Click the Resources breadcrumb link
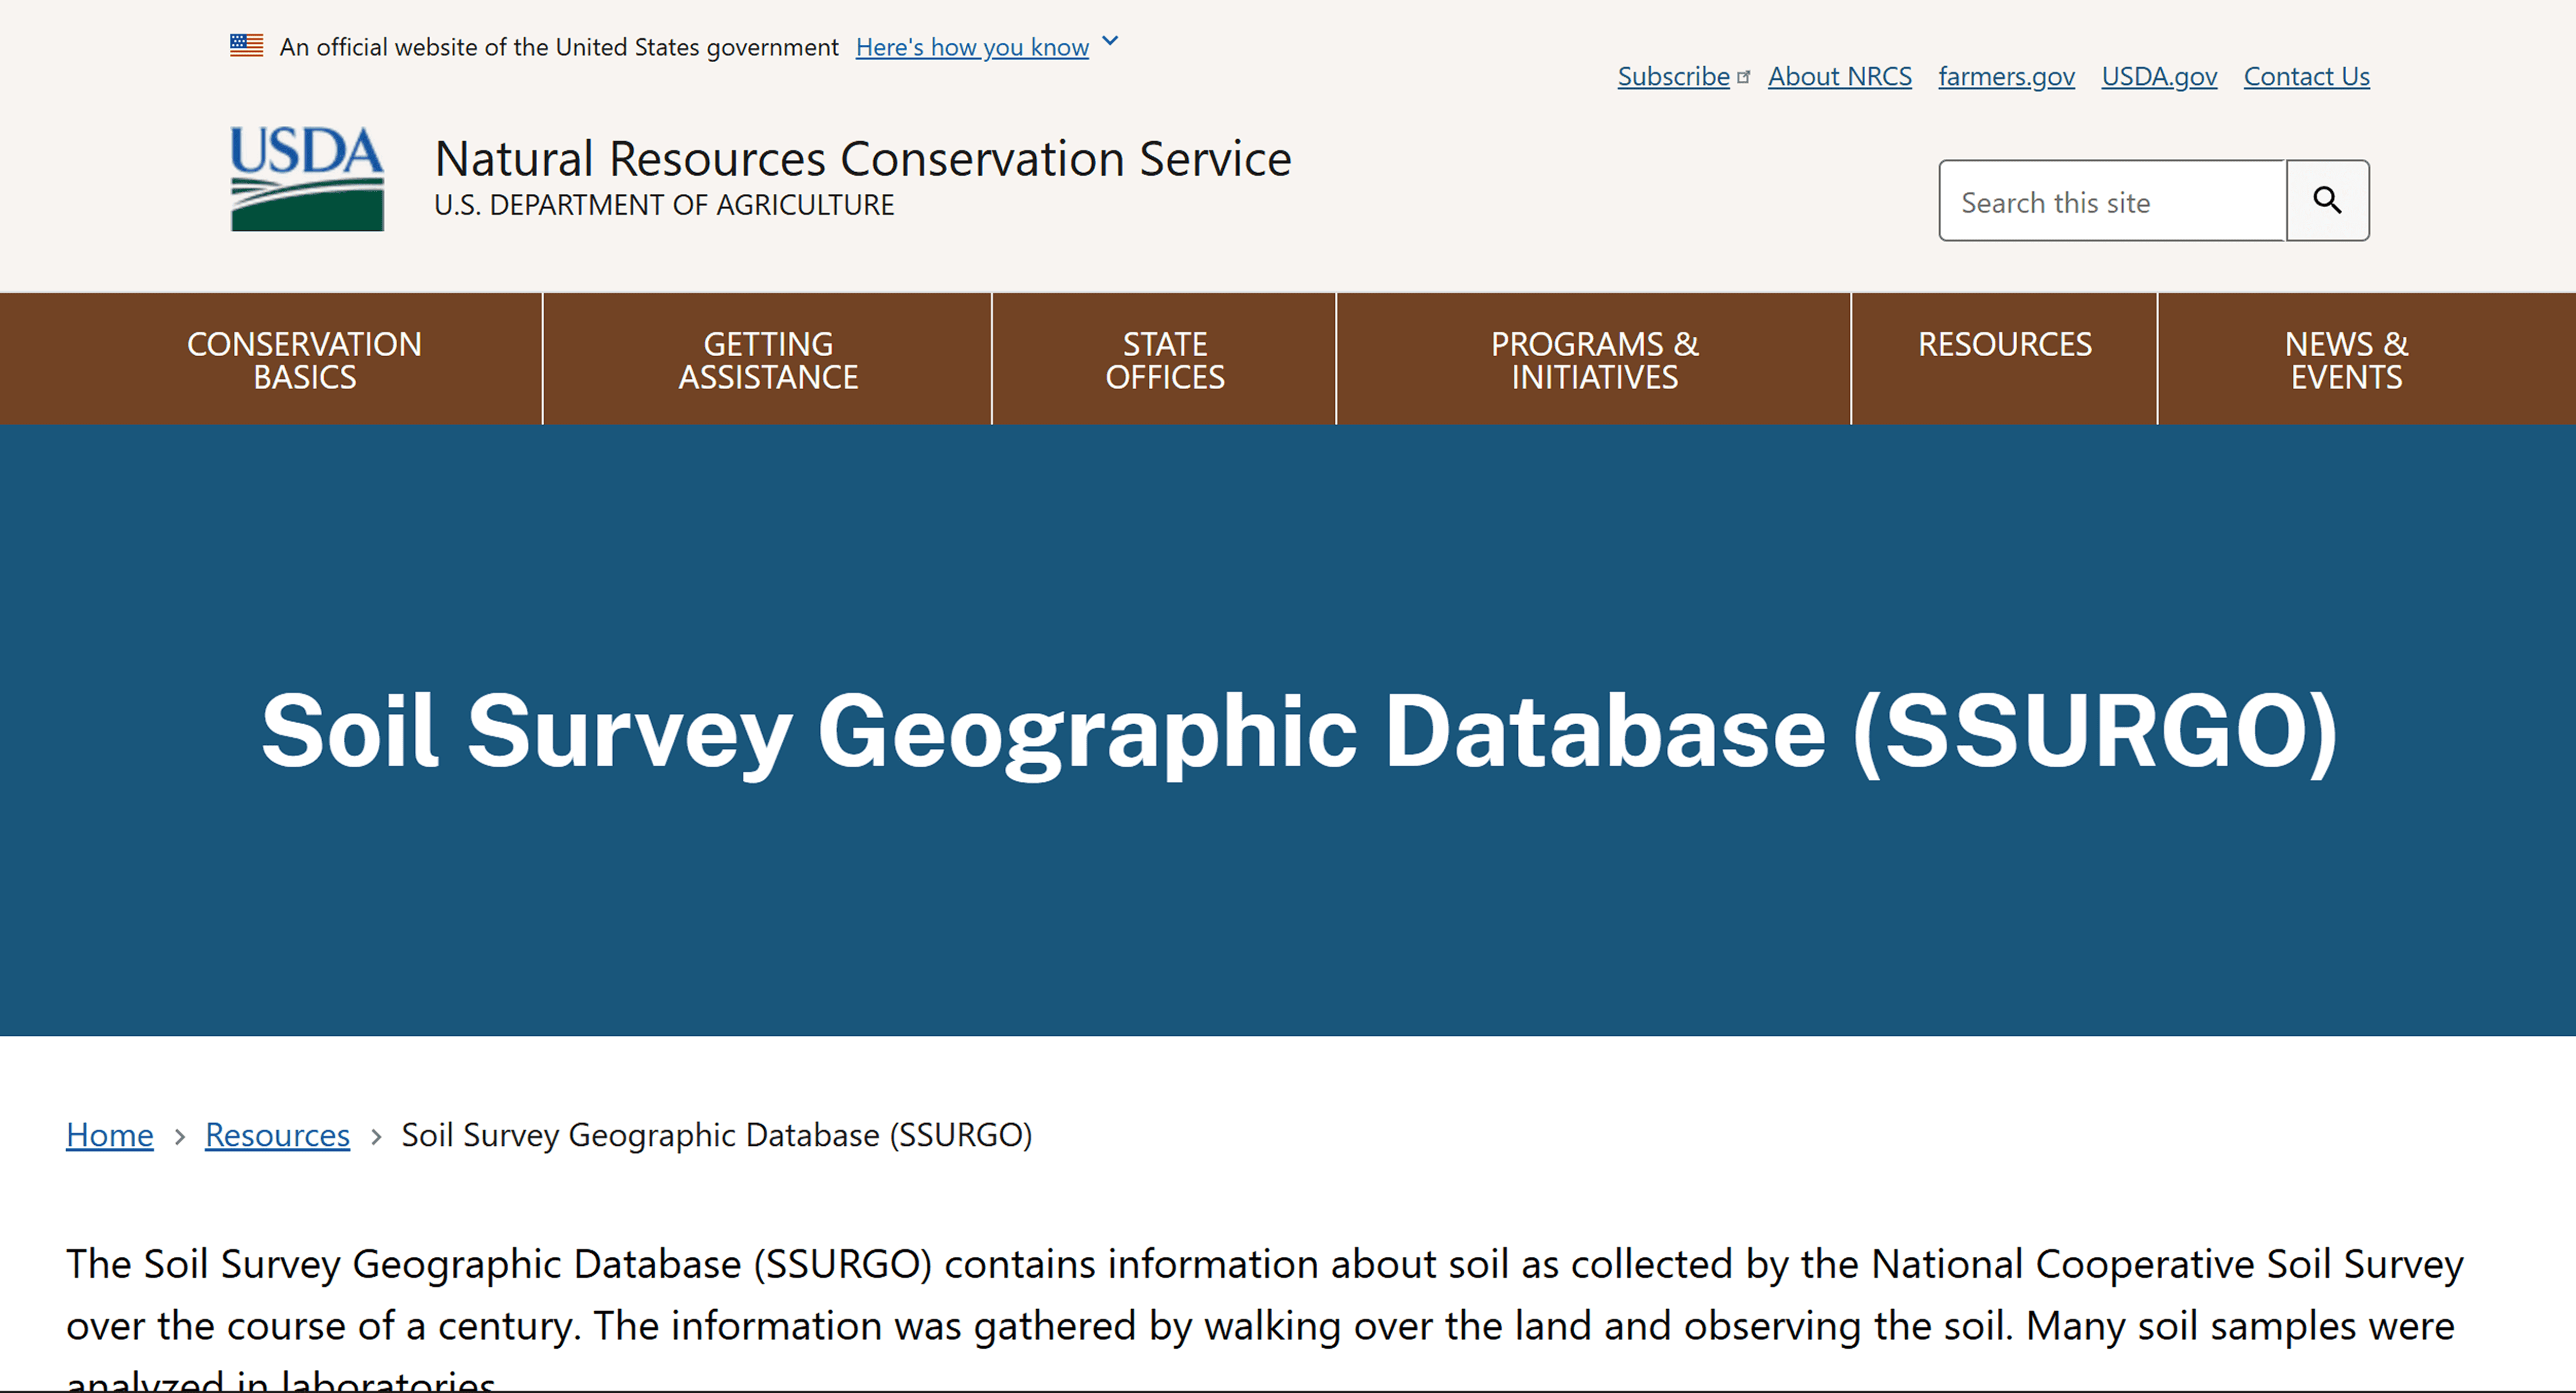2576x1393 pixels. (x=277, y=1135)
